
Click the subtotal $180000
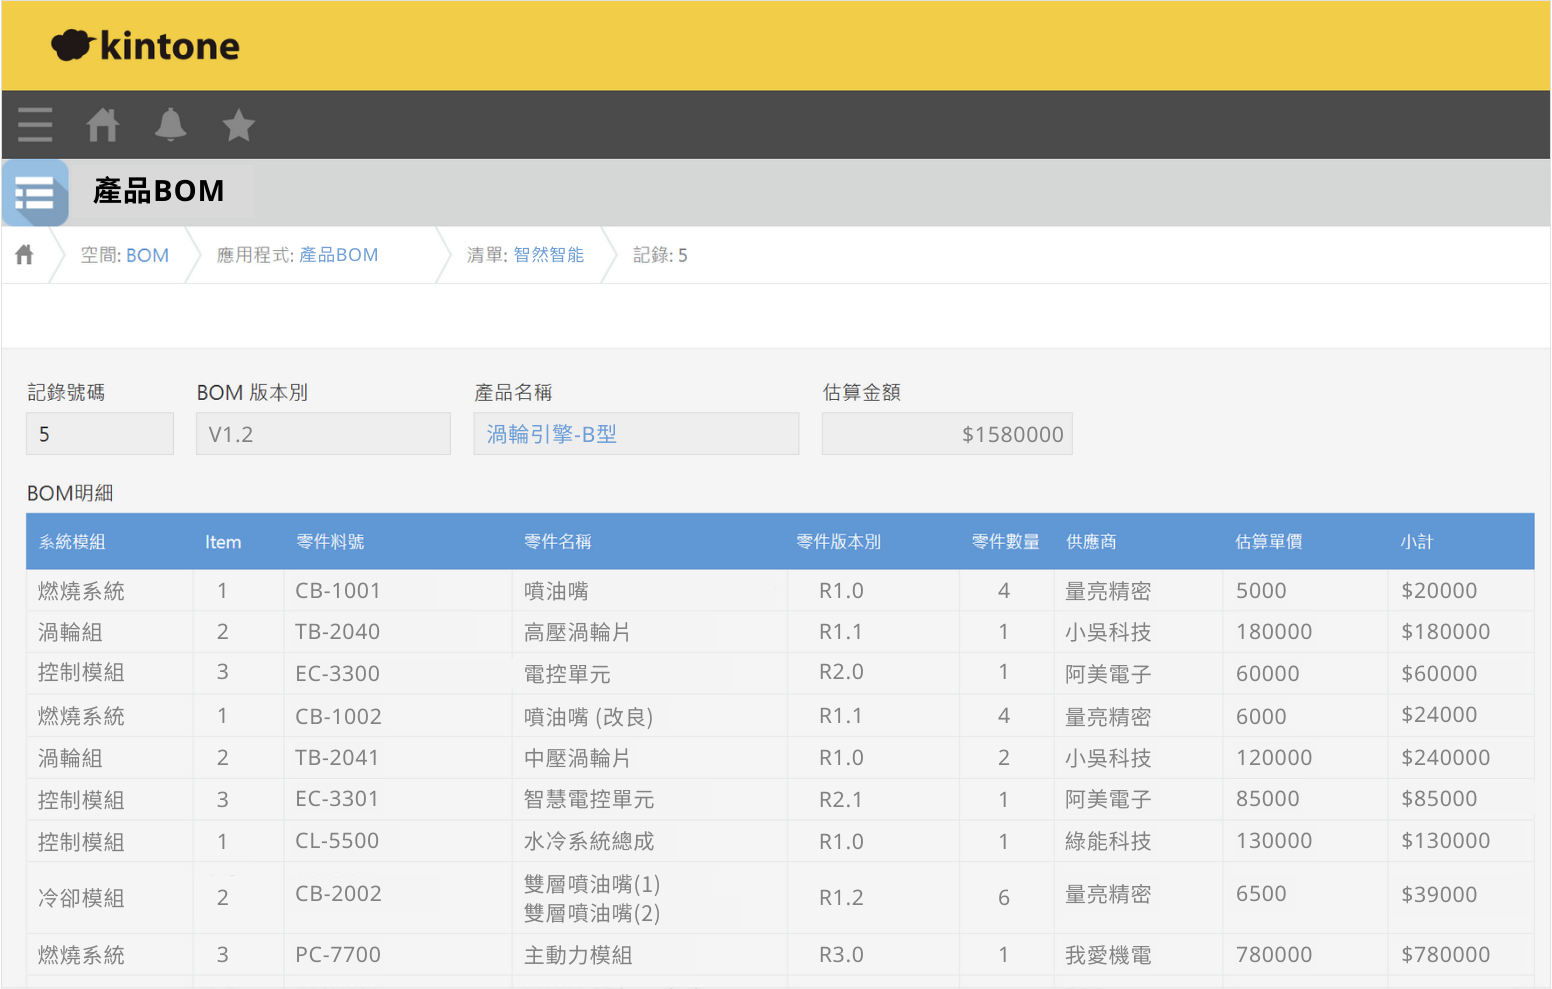(1446, 632)
